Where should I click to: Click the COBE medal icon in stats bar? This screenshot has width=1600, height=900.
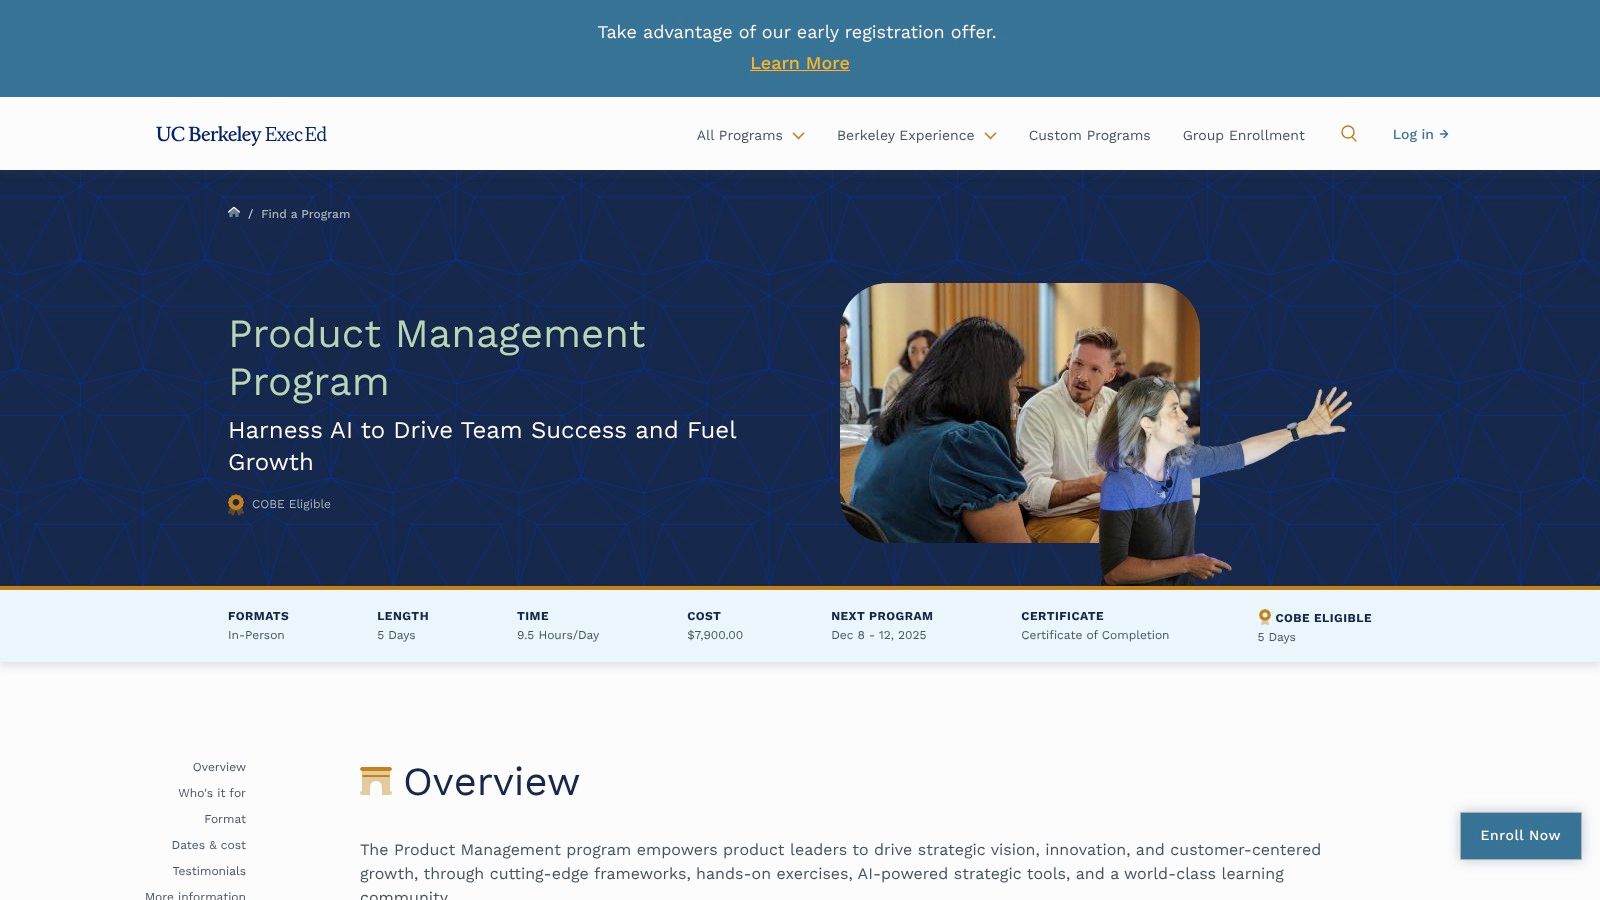click(1264, 617)
